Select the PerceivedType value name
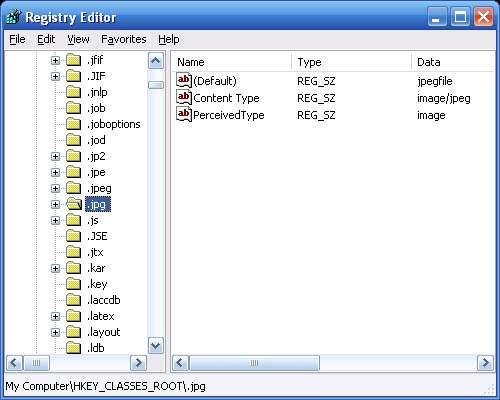500x400 pixels. [x=229, y=115]
